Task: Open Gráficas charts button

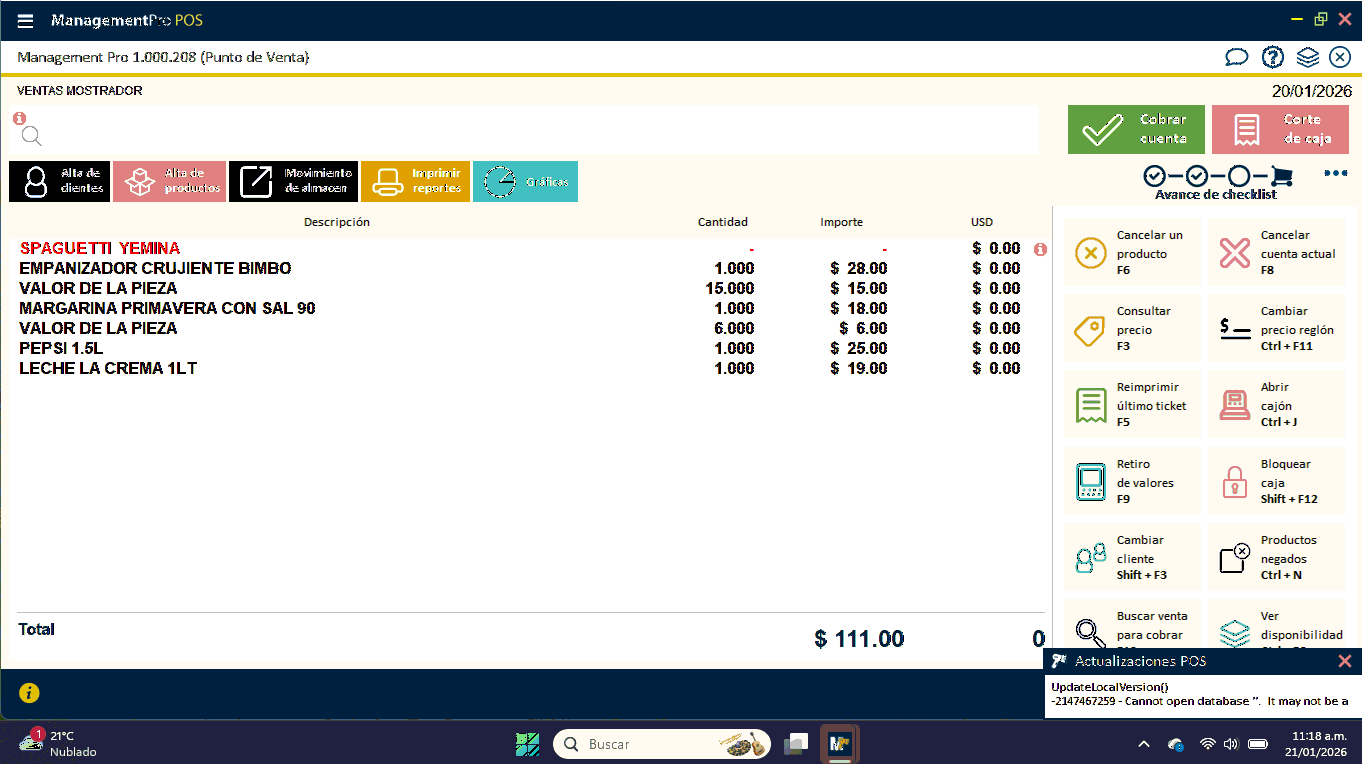Action: pyautogui.click(x=525, y=181)
